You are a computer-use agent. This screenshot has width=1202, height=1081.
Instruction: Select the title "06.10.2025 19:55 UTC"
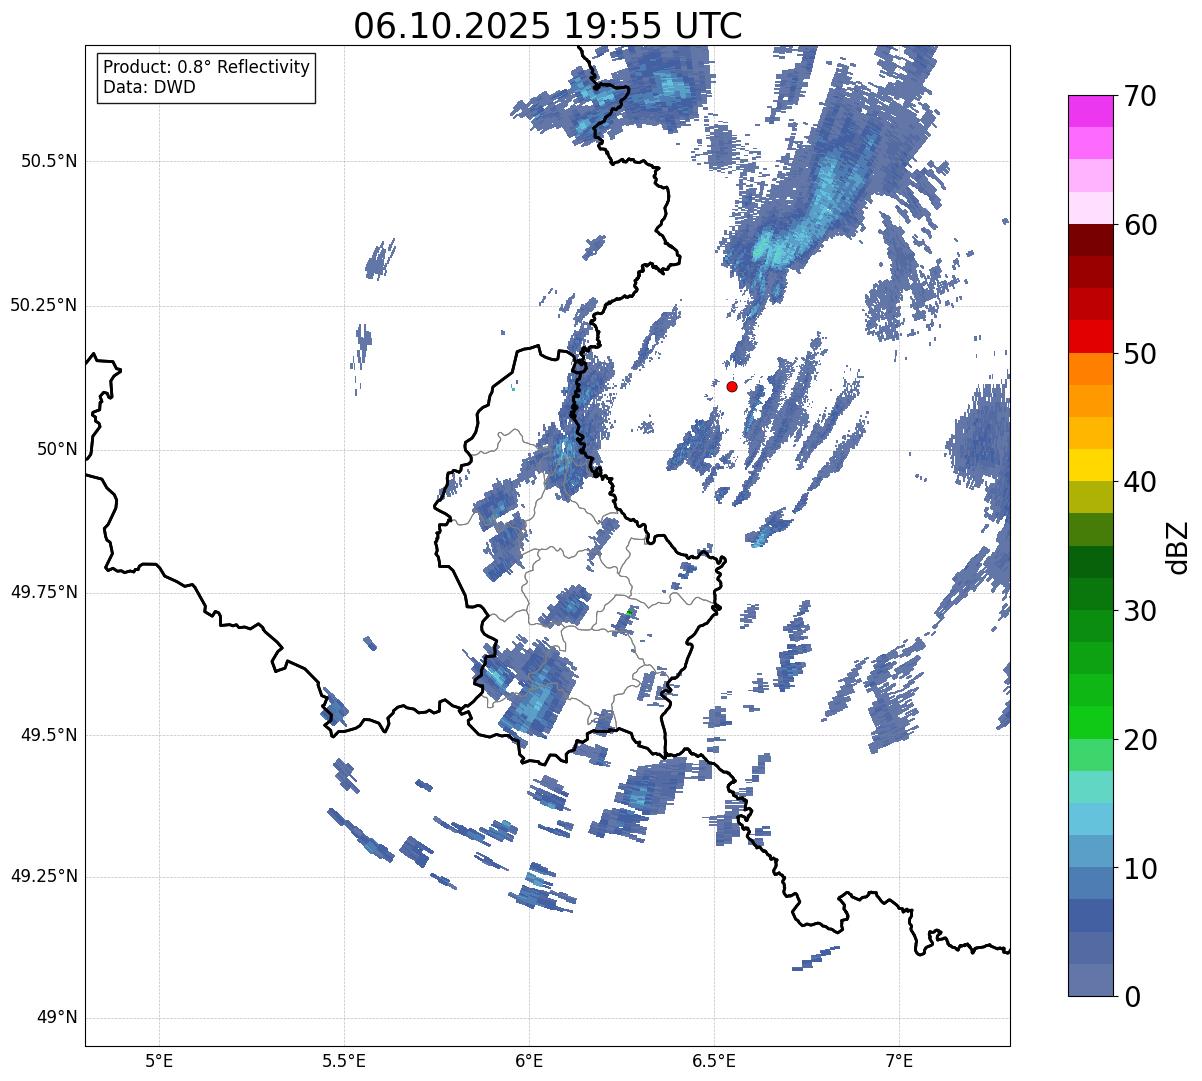coord(548,26)
